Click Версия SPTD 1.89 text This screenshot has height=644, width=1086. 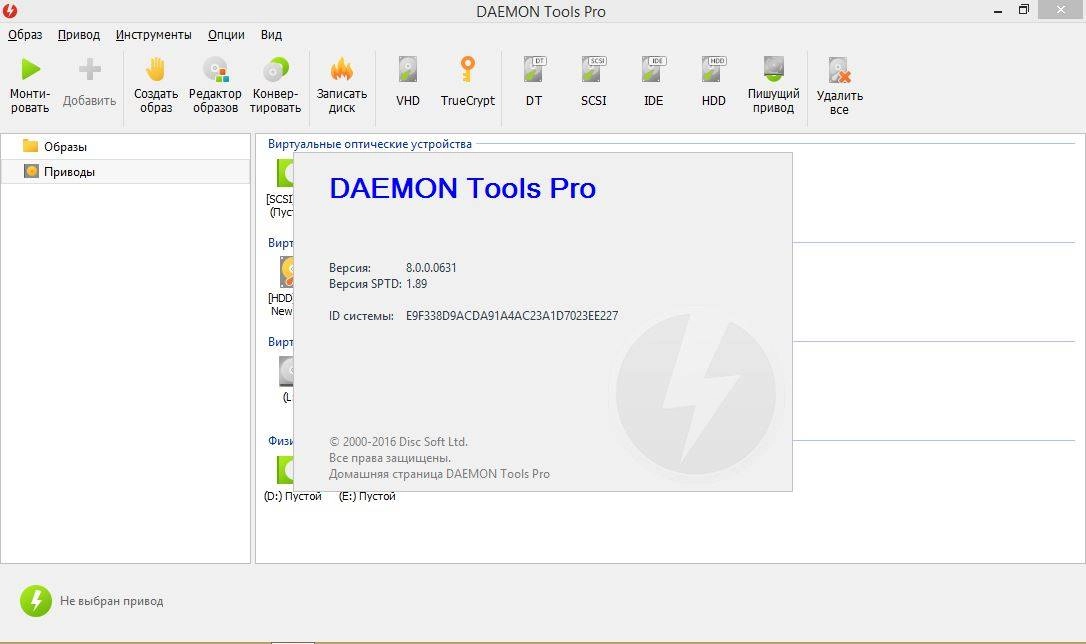point(377,284)
